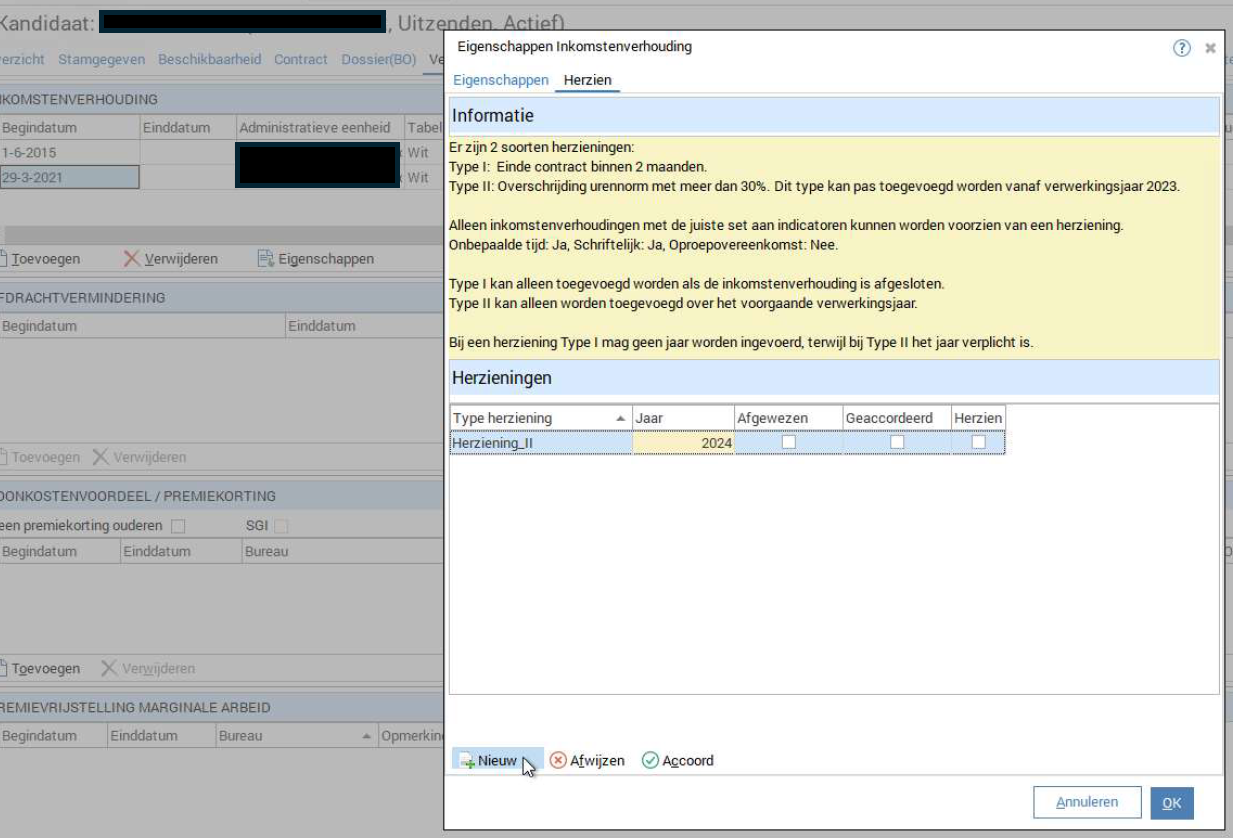Open the help question mark icon

click(x=1181, y=48)
